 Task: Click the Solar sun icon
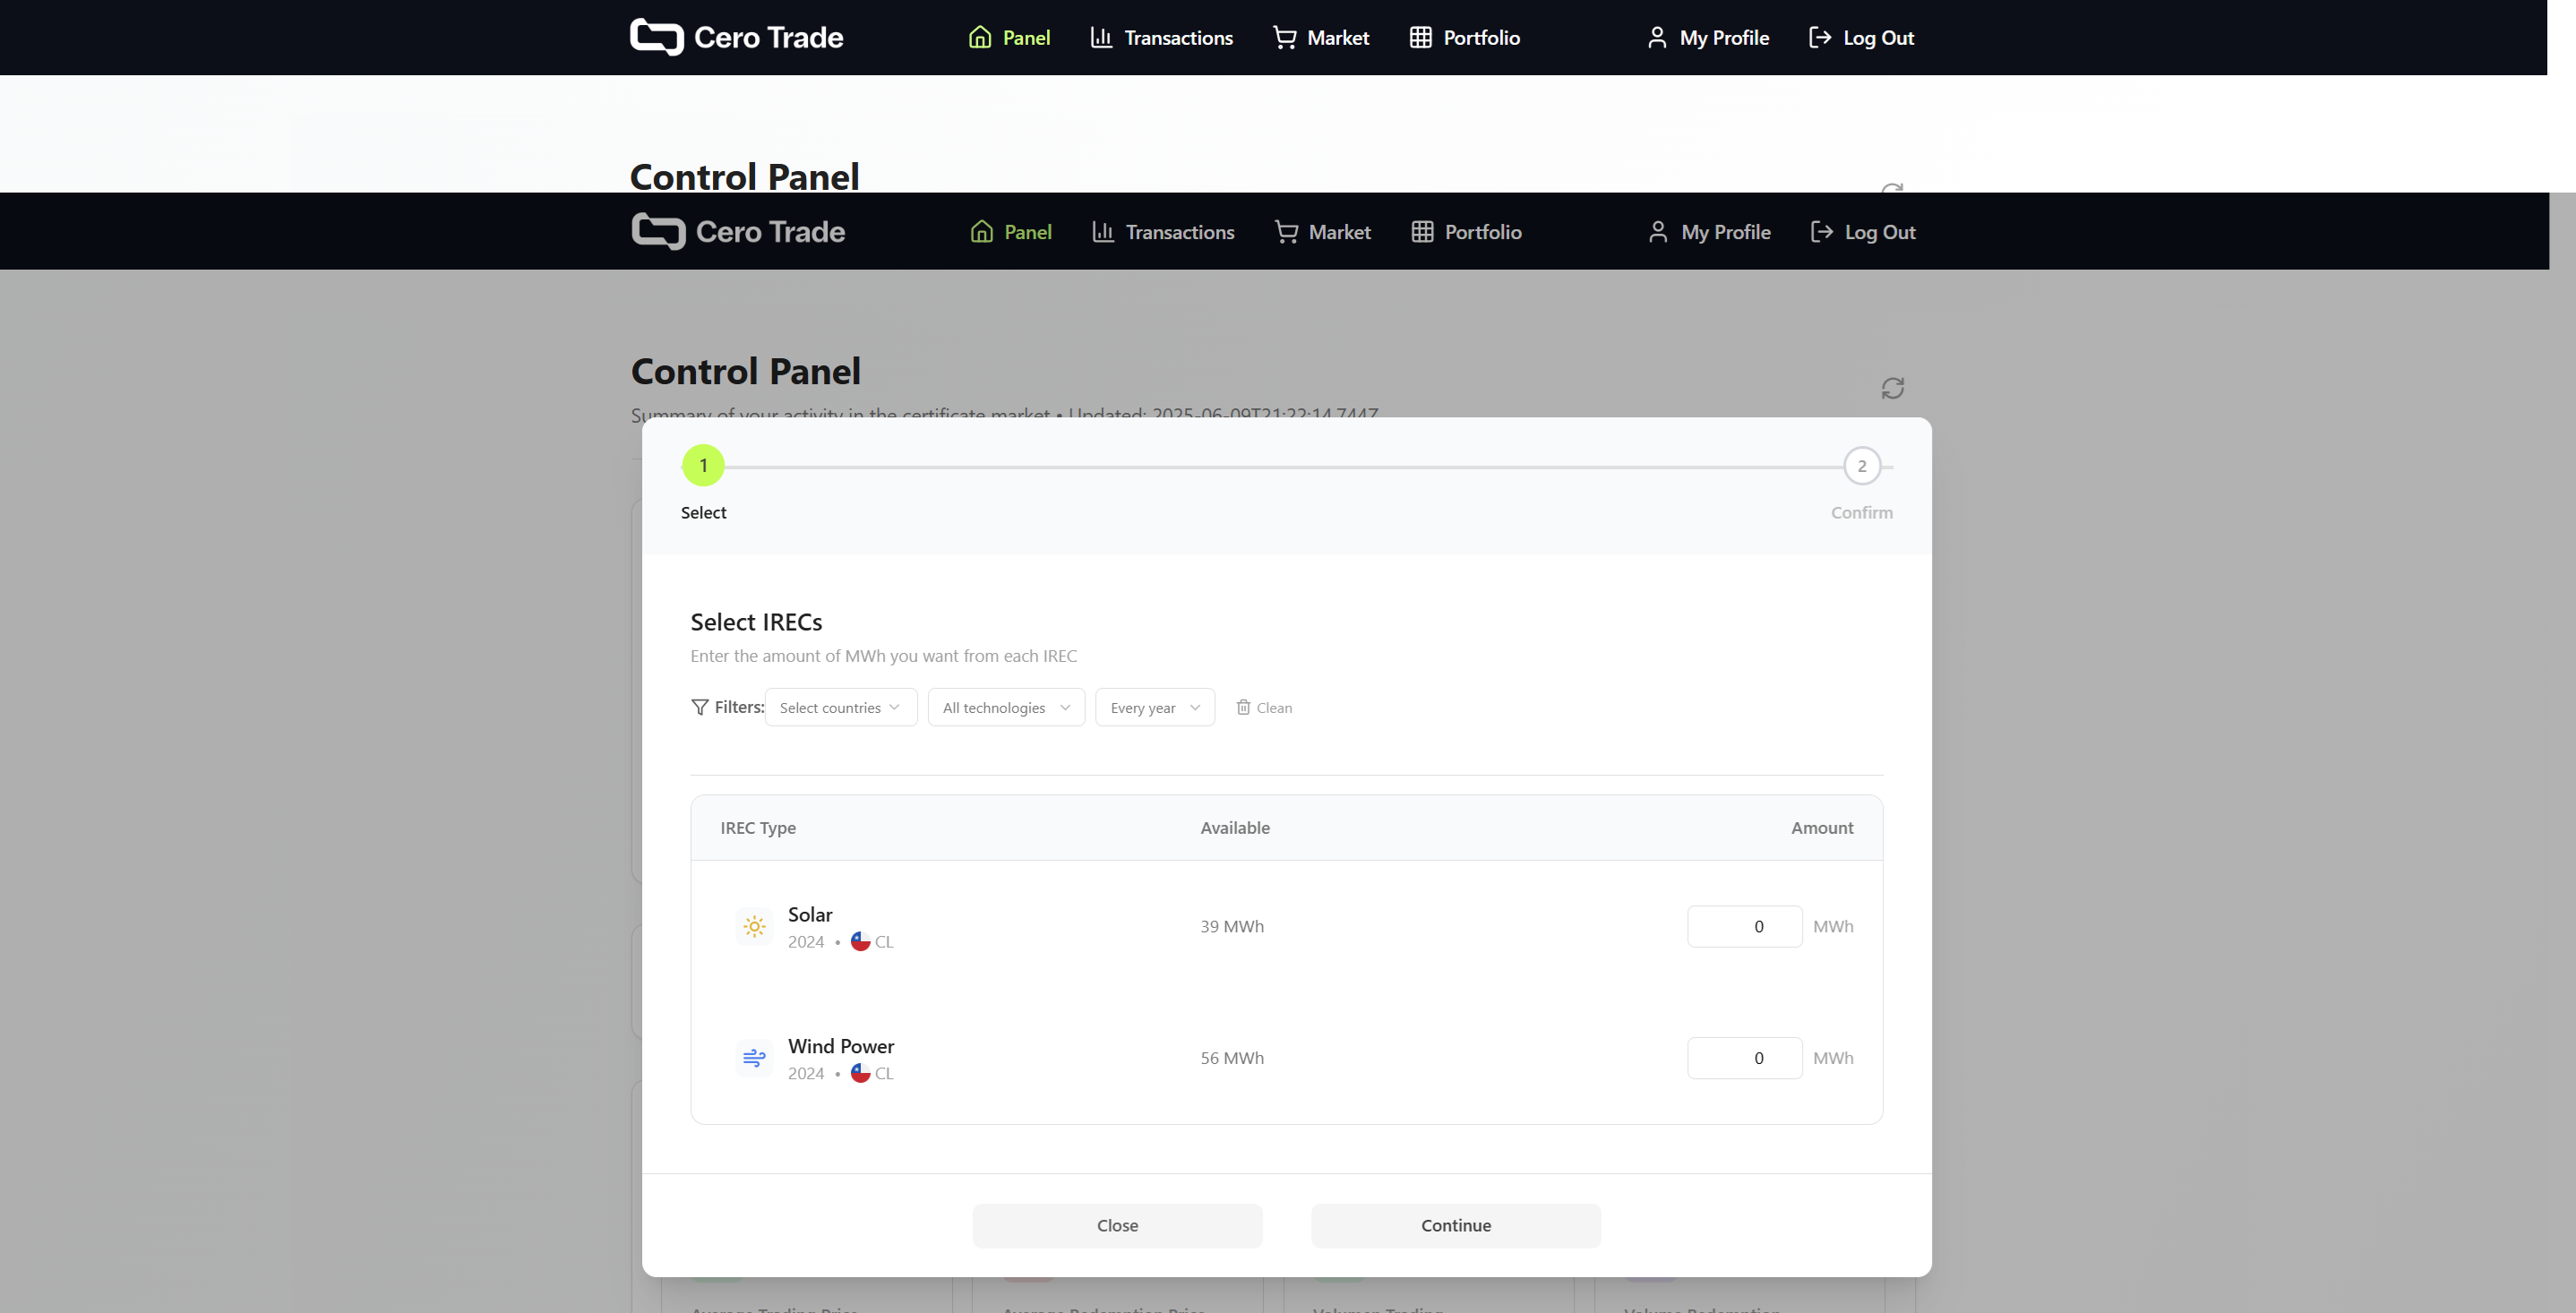pos(754,927)
